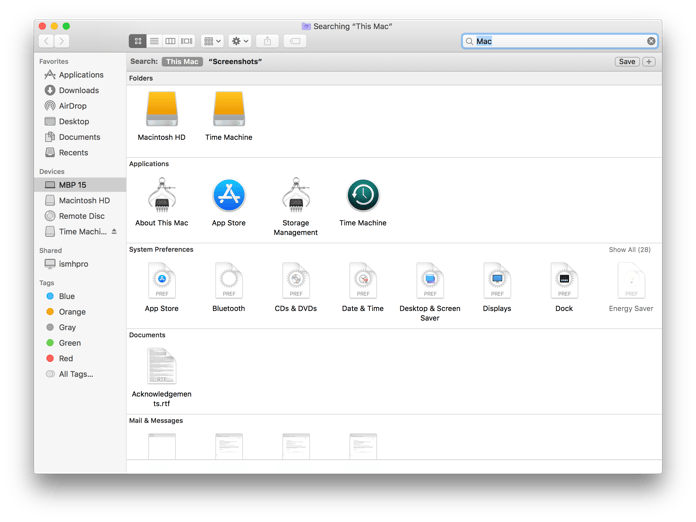Click the Edit Tags toolbar button
The image size is (696, 522).
295,41
